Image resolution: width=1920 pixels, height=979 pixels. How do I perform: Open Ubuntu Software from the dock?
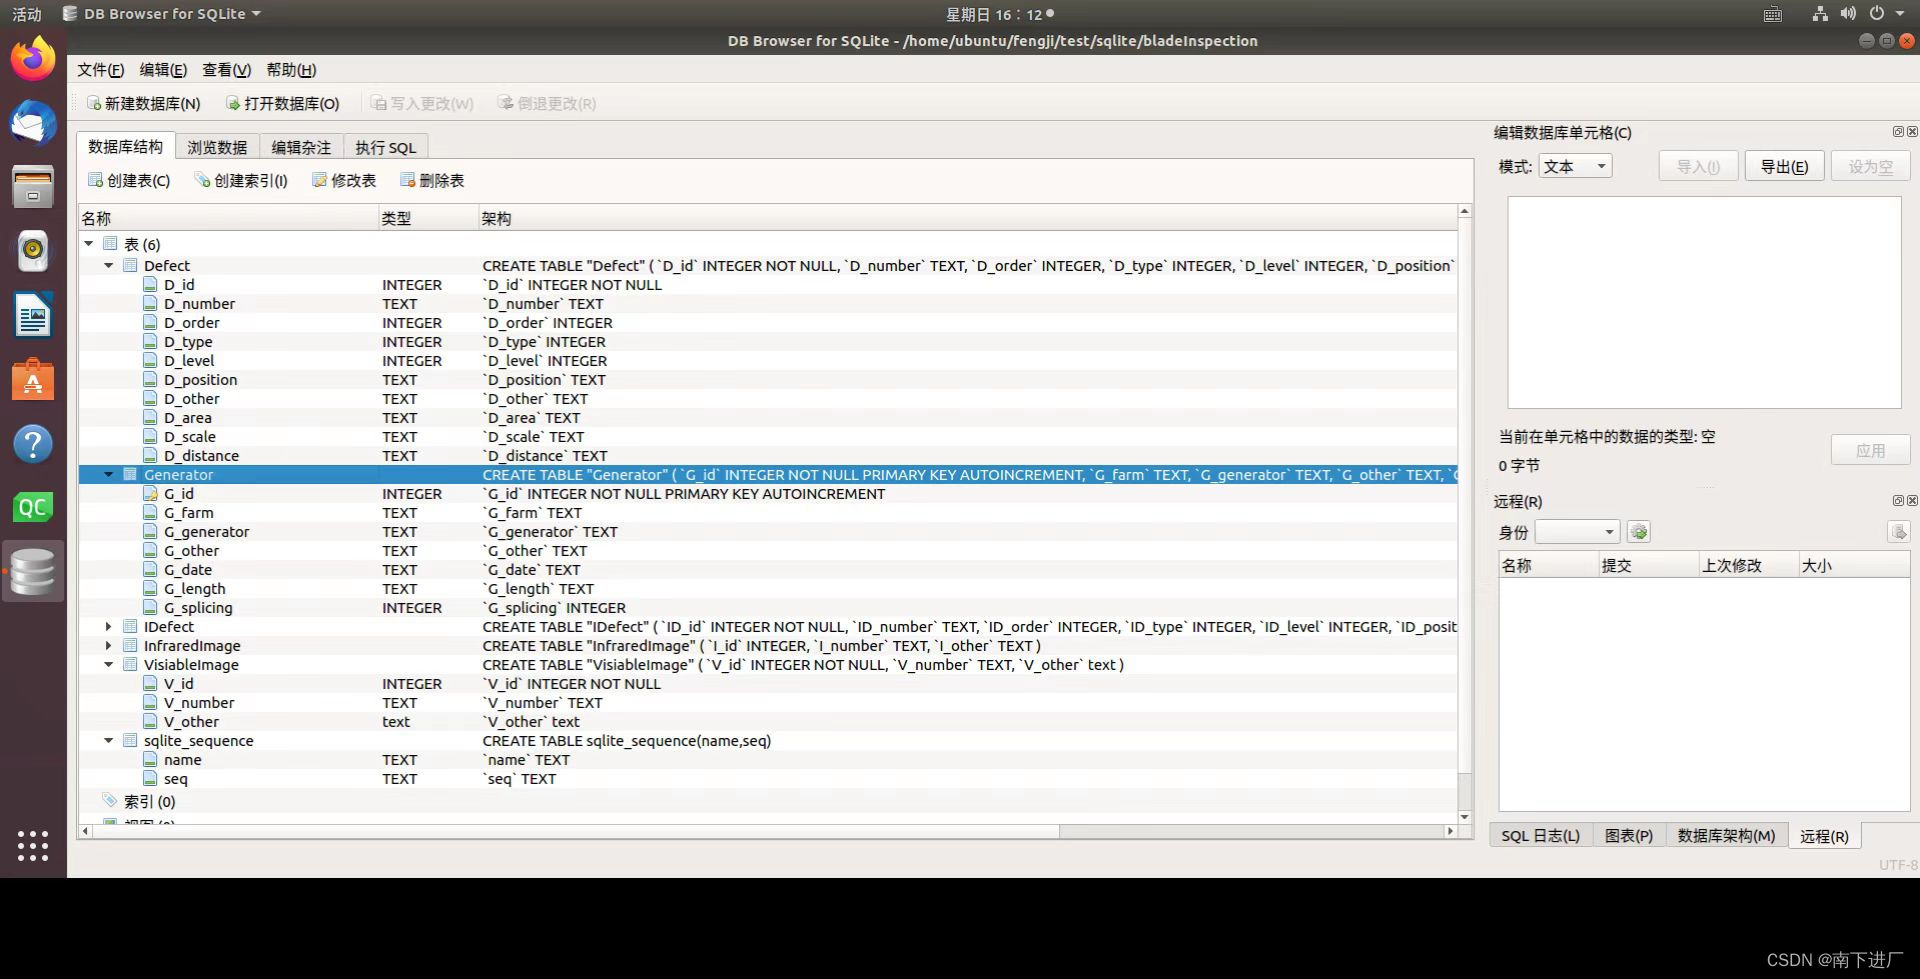33,380
